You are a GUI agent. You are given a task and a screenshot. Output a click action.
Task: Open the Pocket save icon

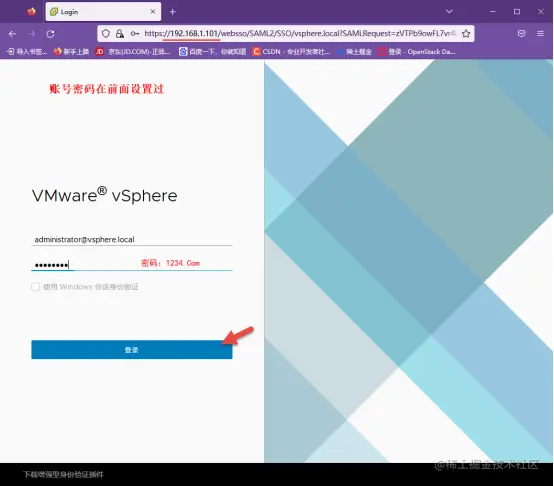point(521,34)
